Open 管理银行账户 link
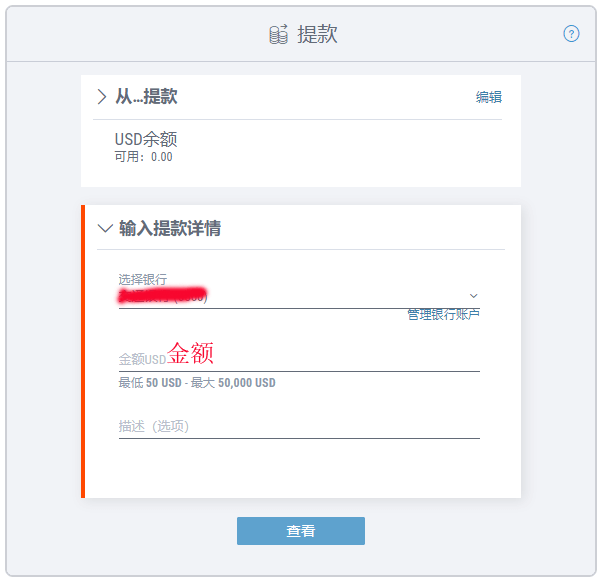Image resolution: width=602 pixels, height=581 pixels. click(x=443, y=314)
